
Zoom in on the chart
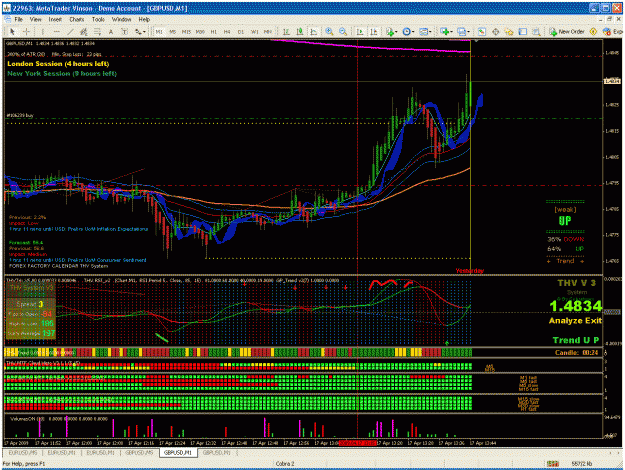point(329,32)
